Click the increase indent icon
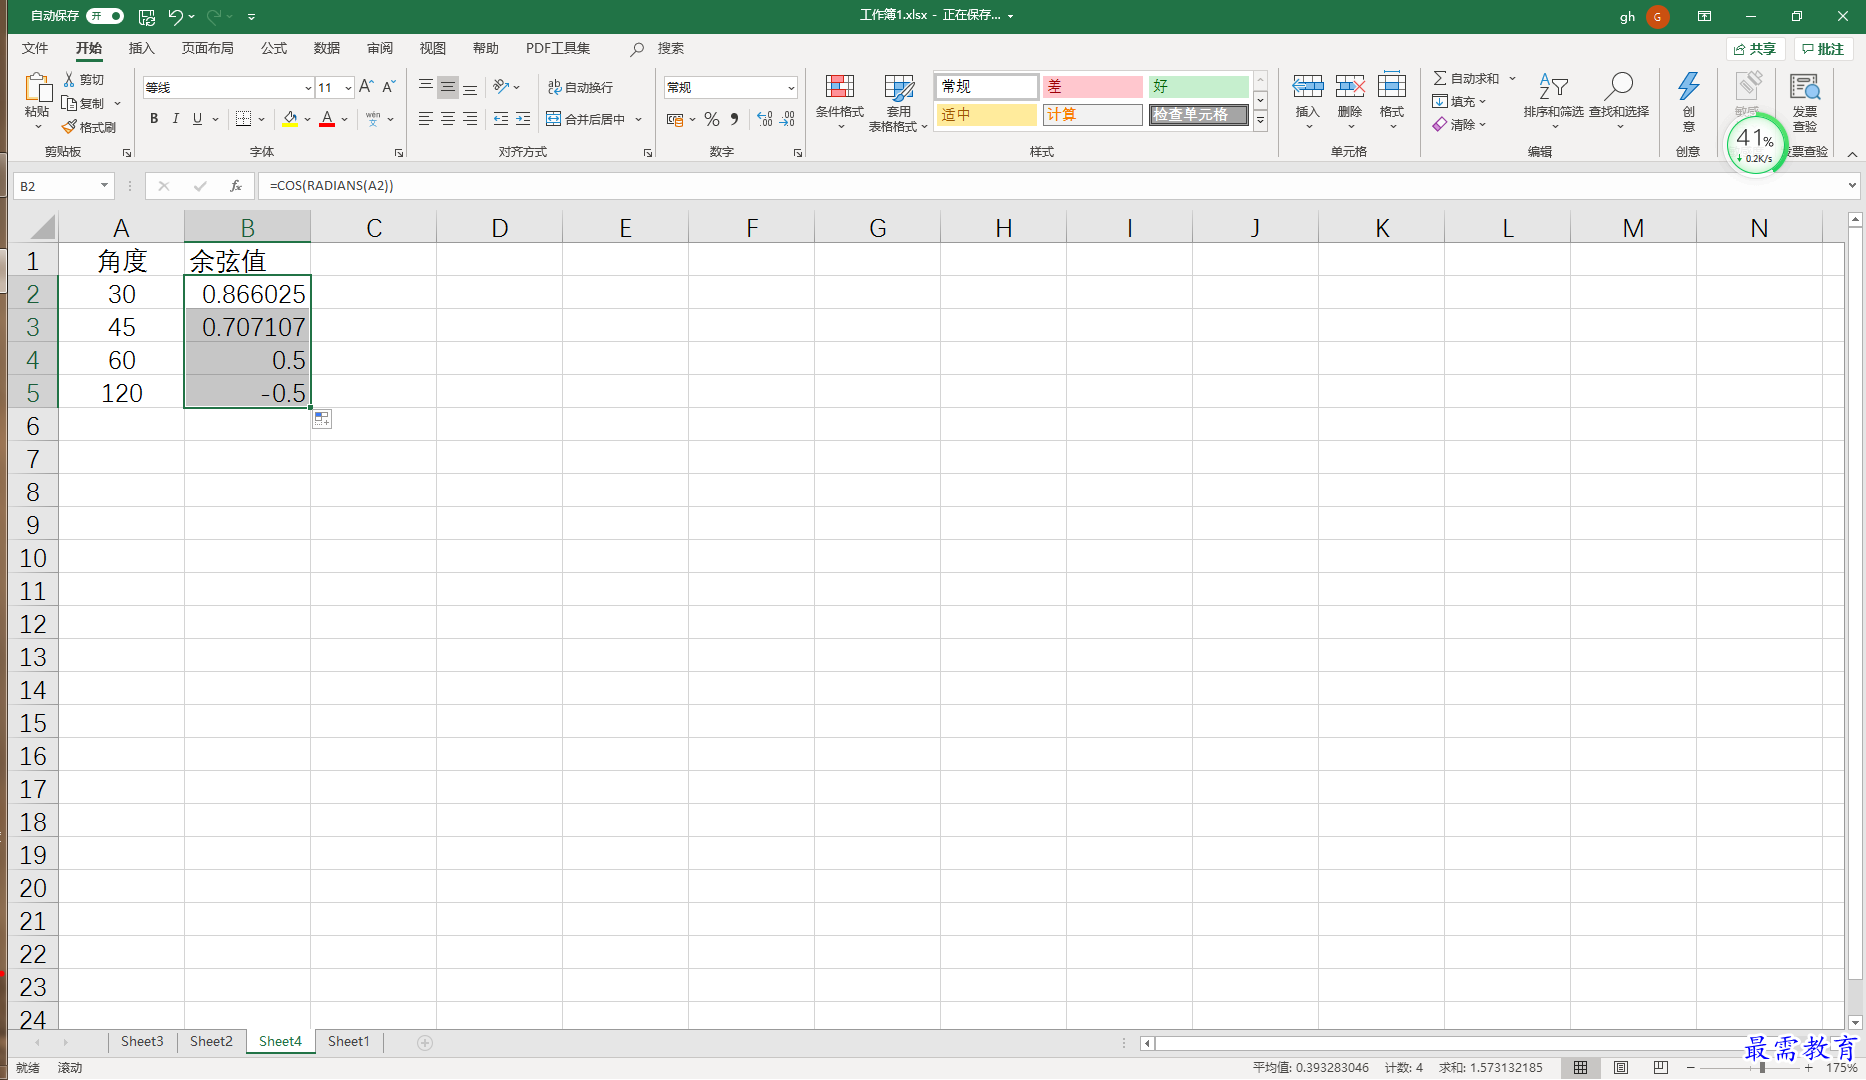Image resolution: width=1866 pixels, height=1080 pixels. tap(523, 119)
